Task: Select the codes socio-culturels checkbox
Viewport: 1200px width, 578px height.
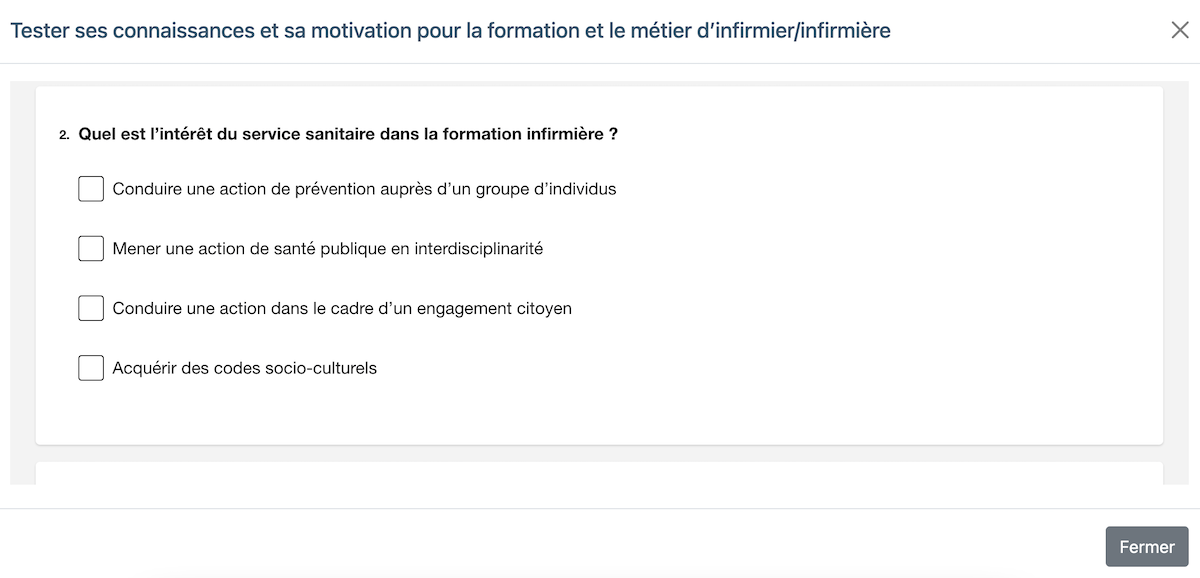Action: click(x=91, y=368)
